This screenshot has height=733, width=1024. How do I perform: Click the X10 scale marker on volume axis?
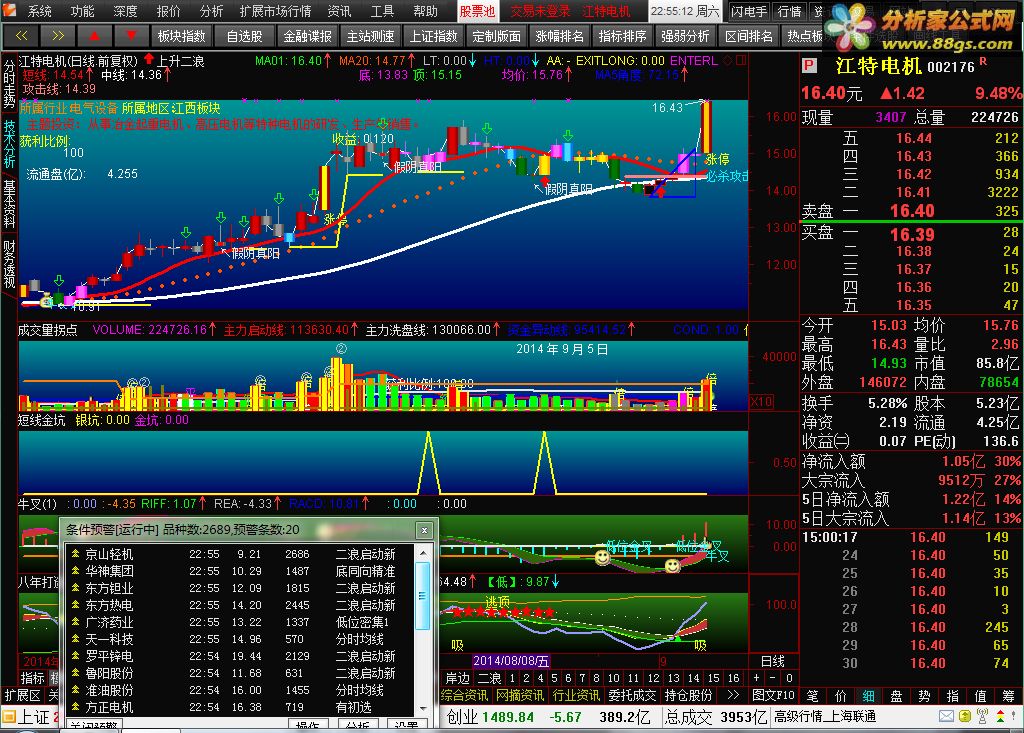[x=761, y=401]
